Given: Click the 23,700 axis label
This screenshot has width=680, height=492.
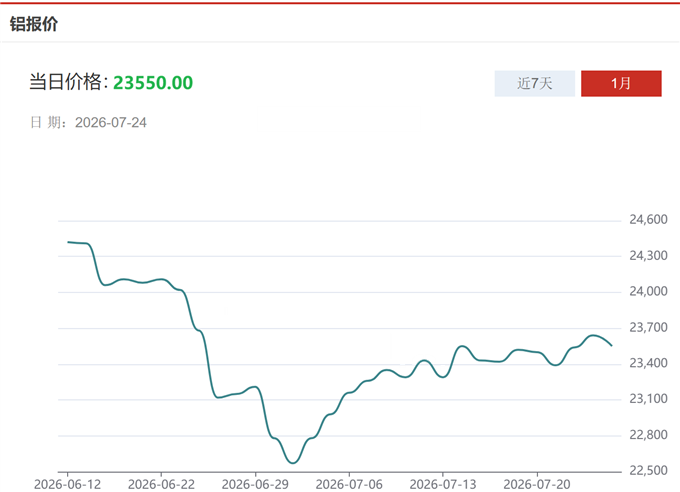Looking at the screenshot, I should click(648, 327).
